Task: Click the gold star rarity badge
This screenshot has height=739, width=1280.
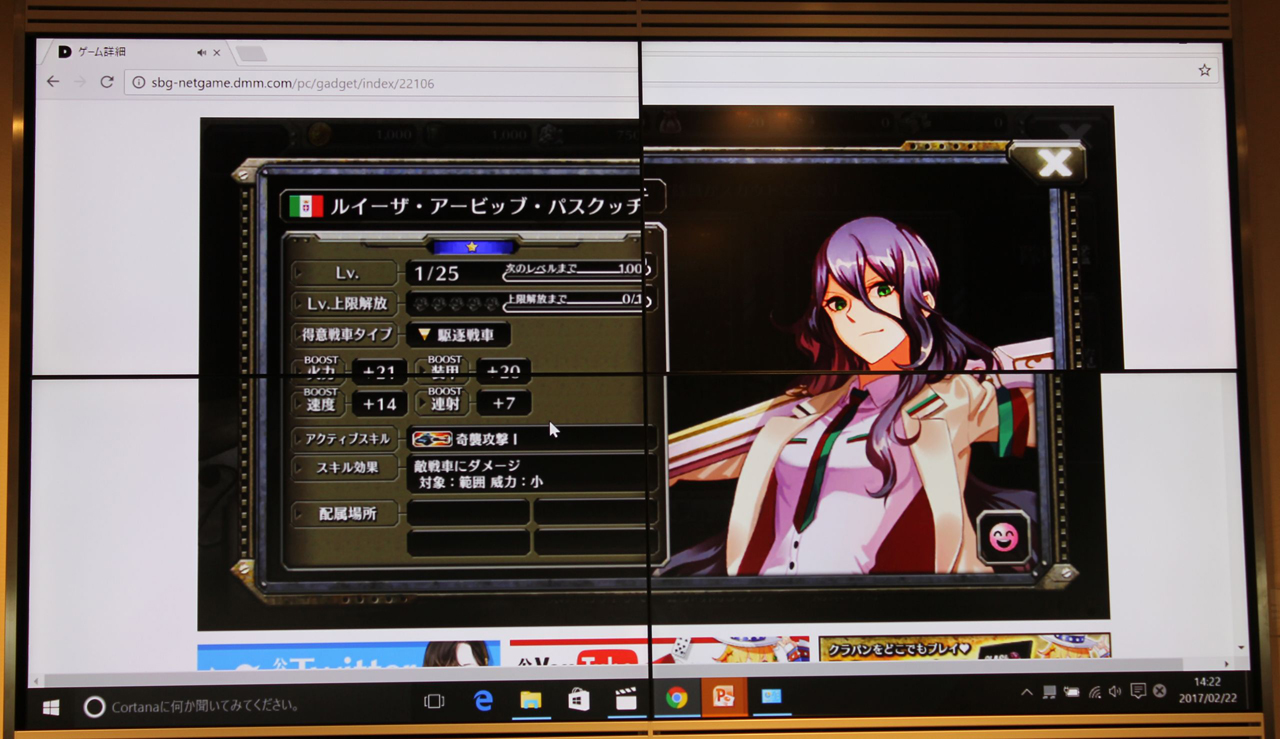Action: coord(472,246)
